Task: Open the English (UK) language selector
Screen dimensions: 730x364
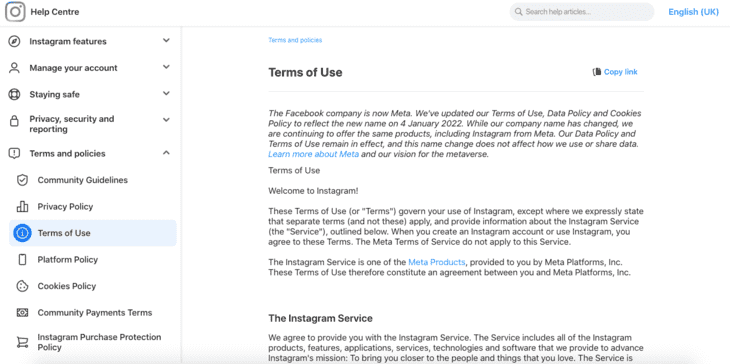Action: pyautogui.click(x=693, y=12)
